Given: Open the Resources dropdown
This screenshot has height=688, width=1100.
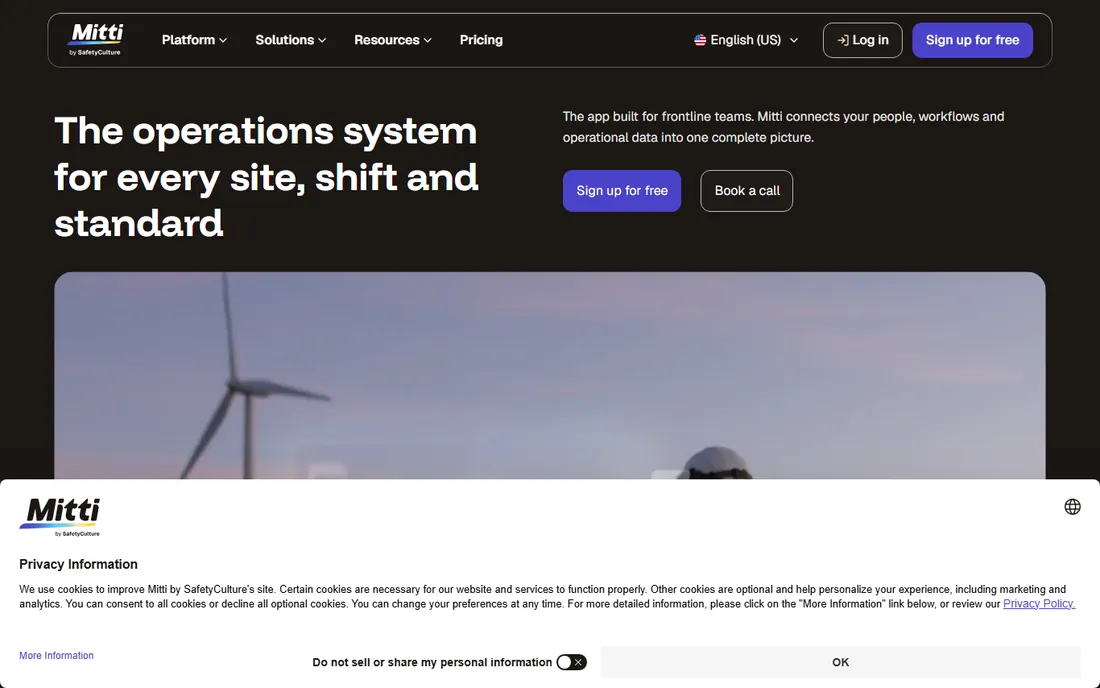Looking at the screenshot, I should 392,40.
